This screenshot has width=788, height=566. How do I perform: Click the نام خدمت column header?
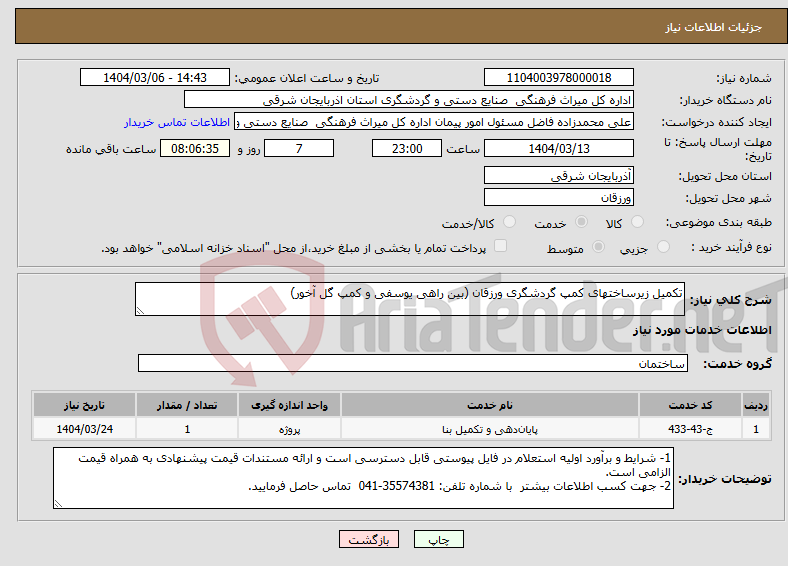tap(489, 405)
